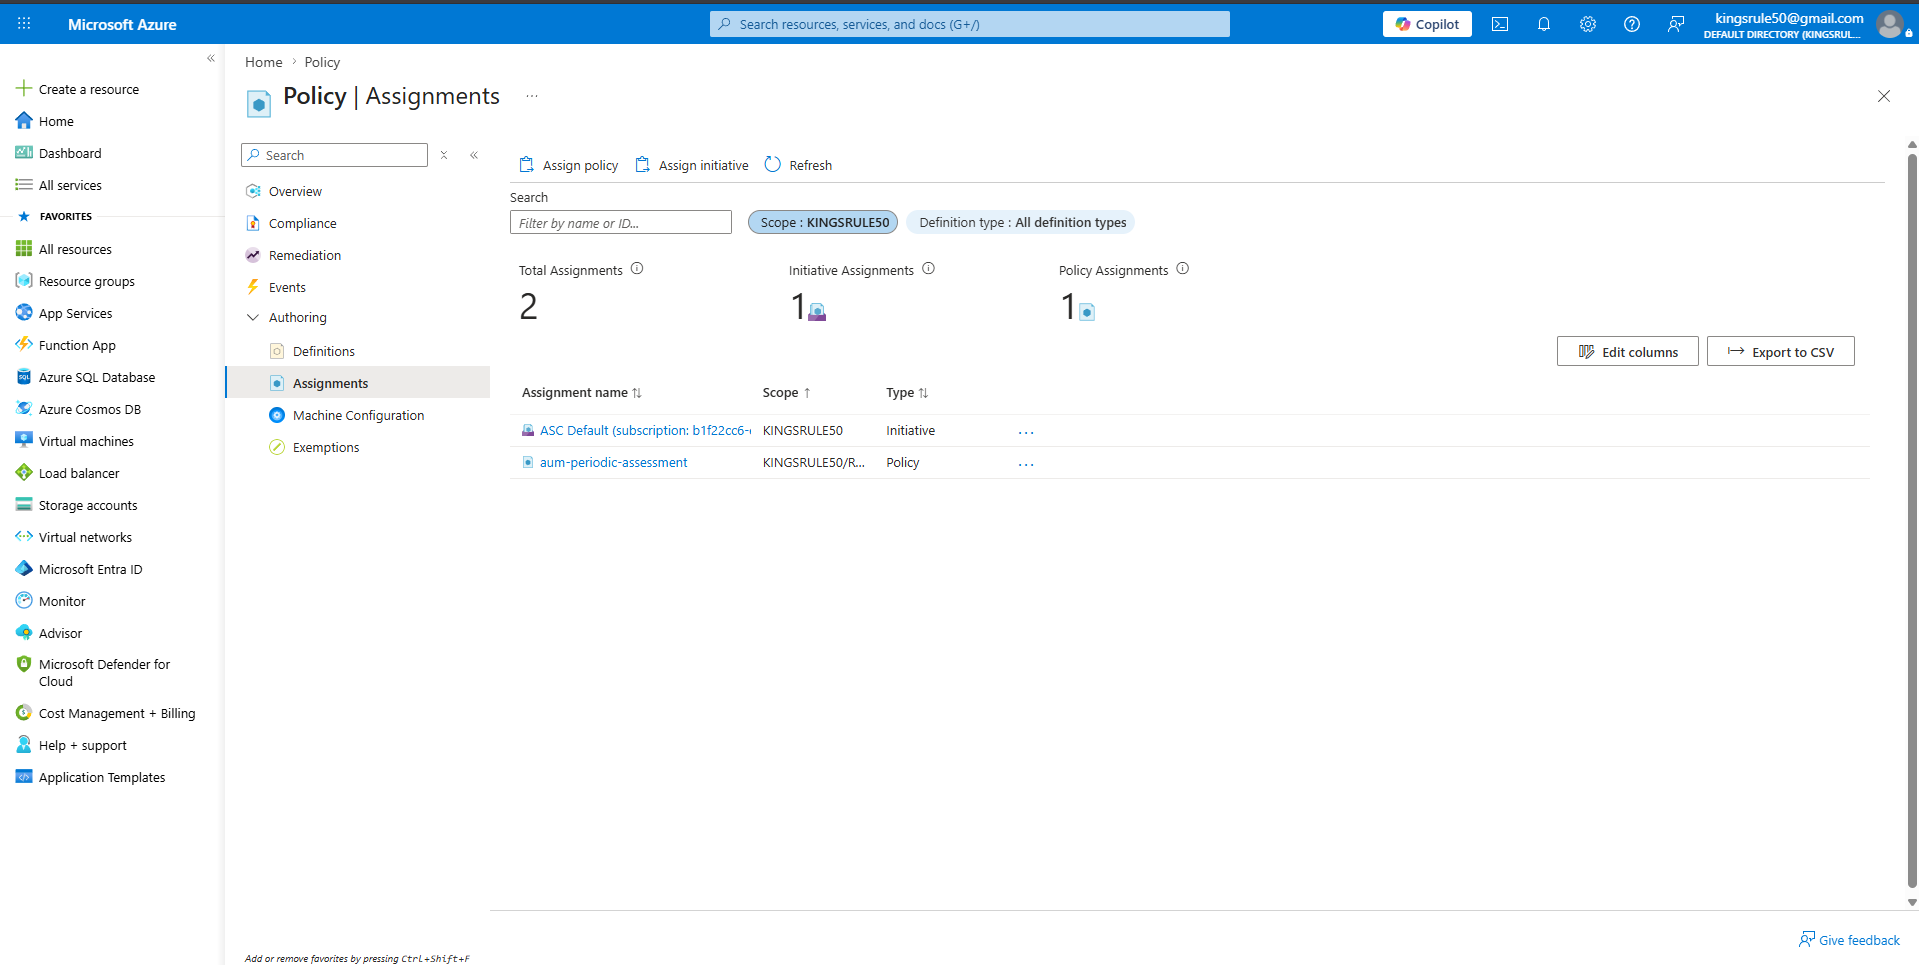The width and height of the screenshot is (1919, 965).
Task: Open the feedback icon in header
Action: point(1675,24)
